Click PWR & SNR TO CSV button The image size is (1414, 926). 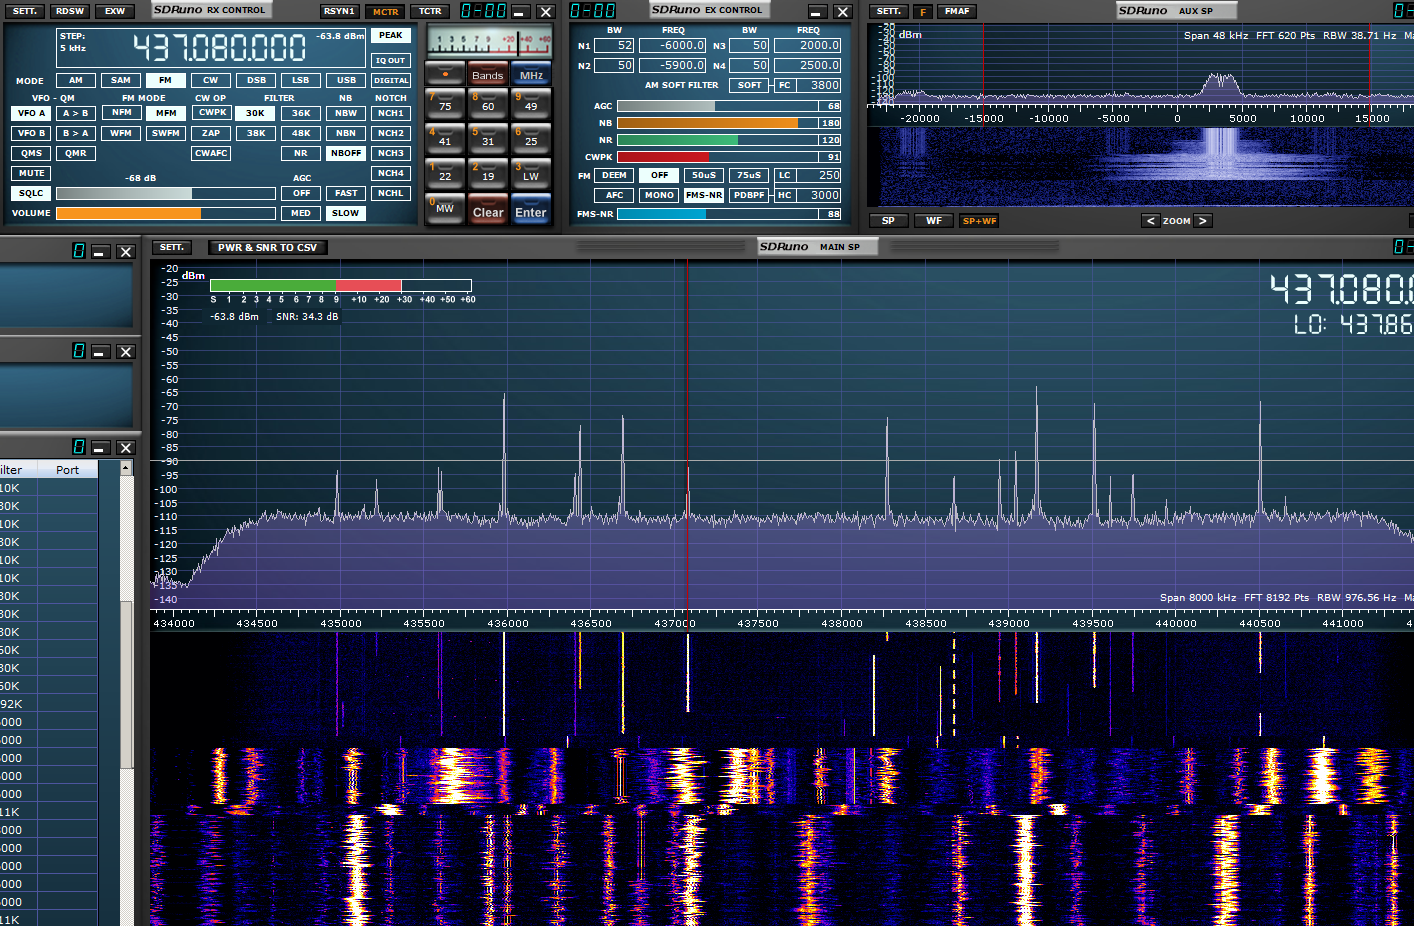[267, 247]
